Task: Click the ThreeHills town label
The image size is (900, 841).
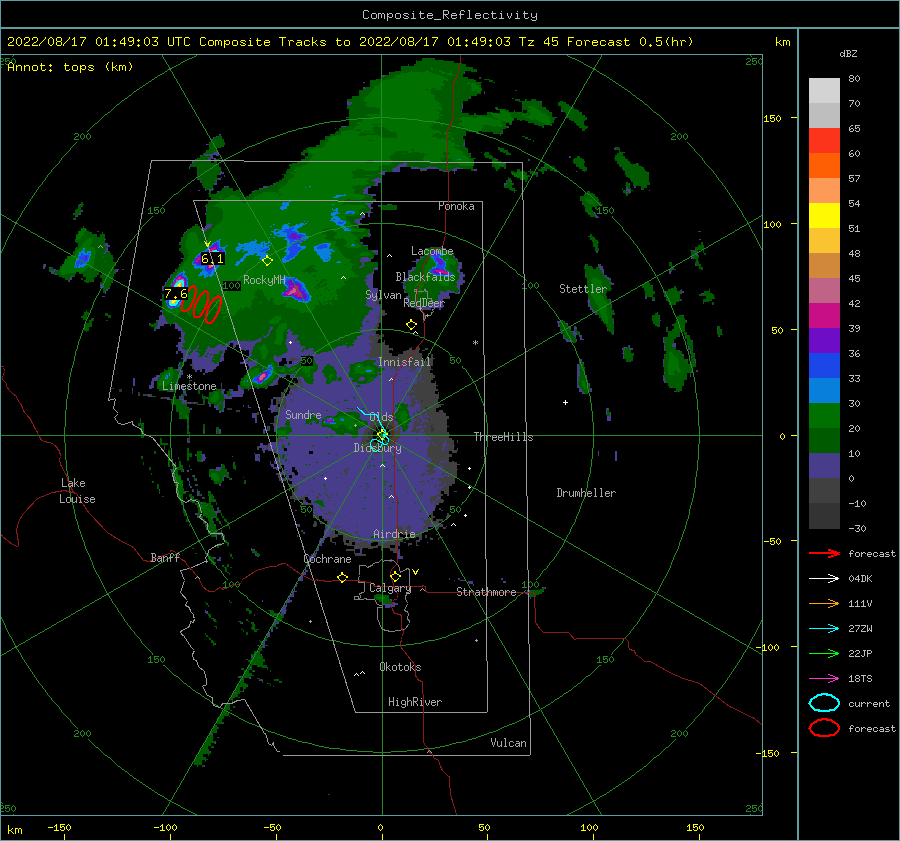Action: (x=503, y=437)
